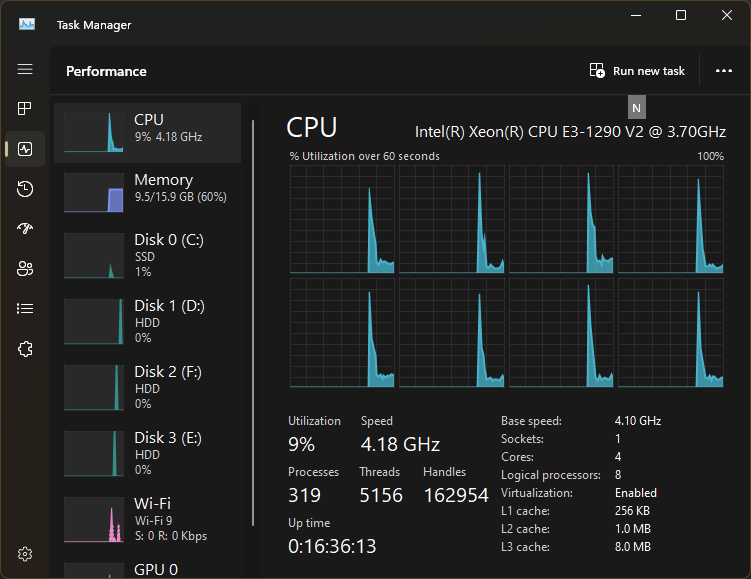Select Disk 0 (C:) SSD entry
The image size is (751, 579).
[148, 255]
